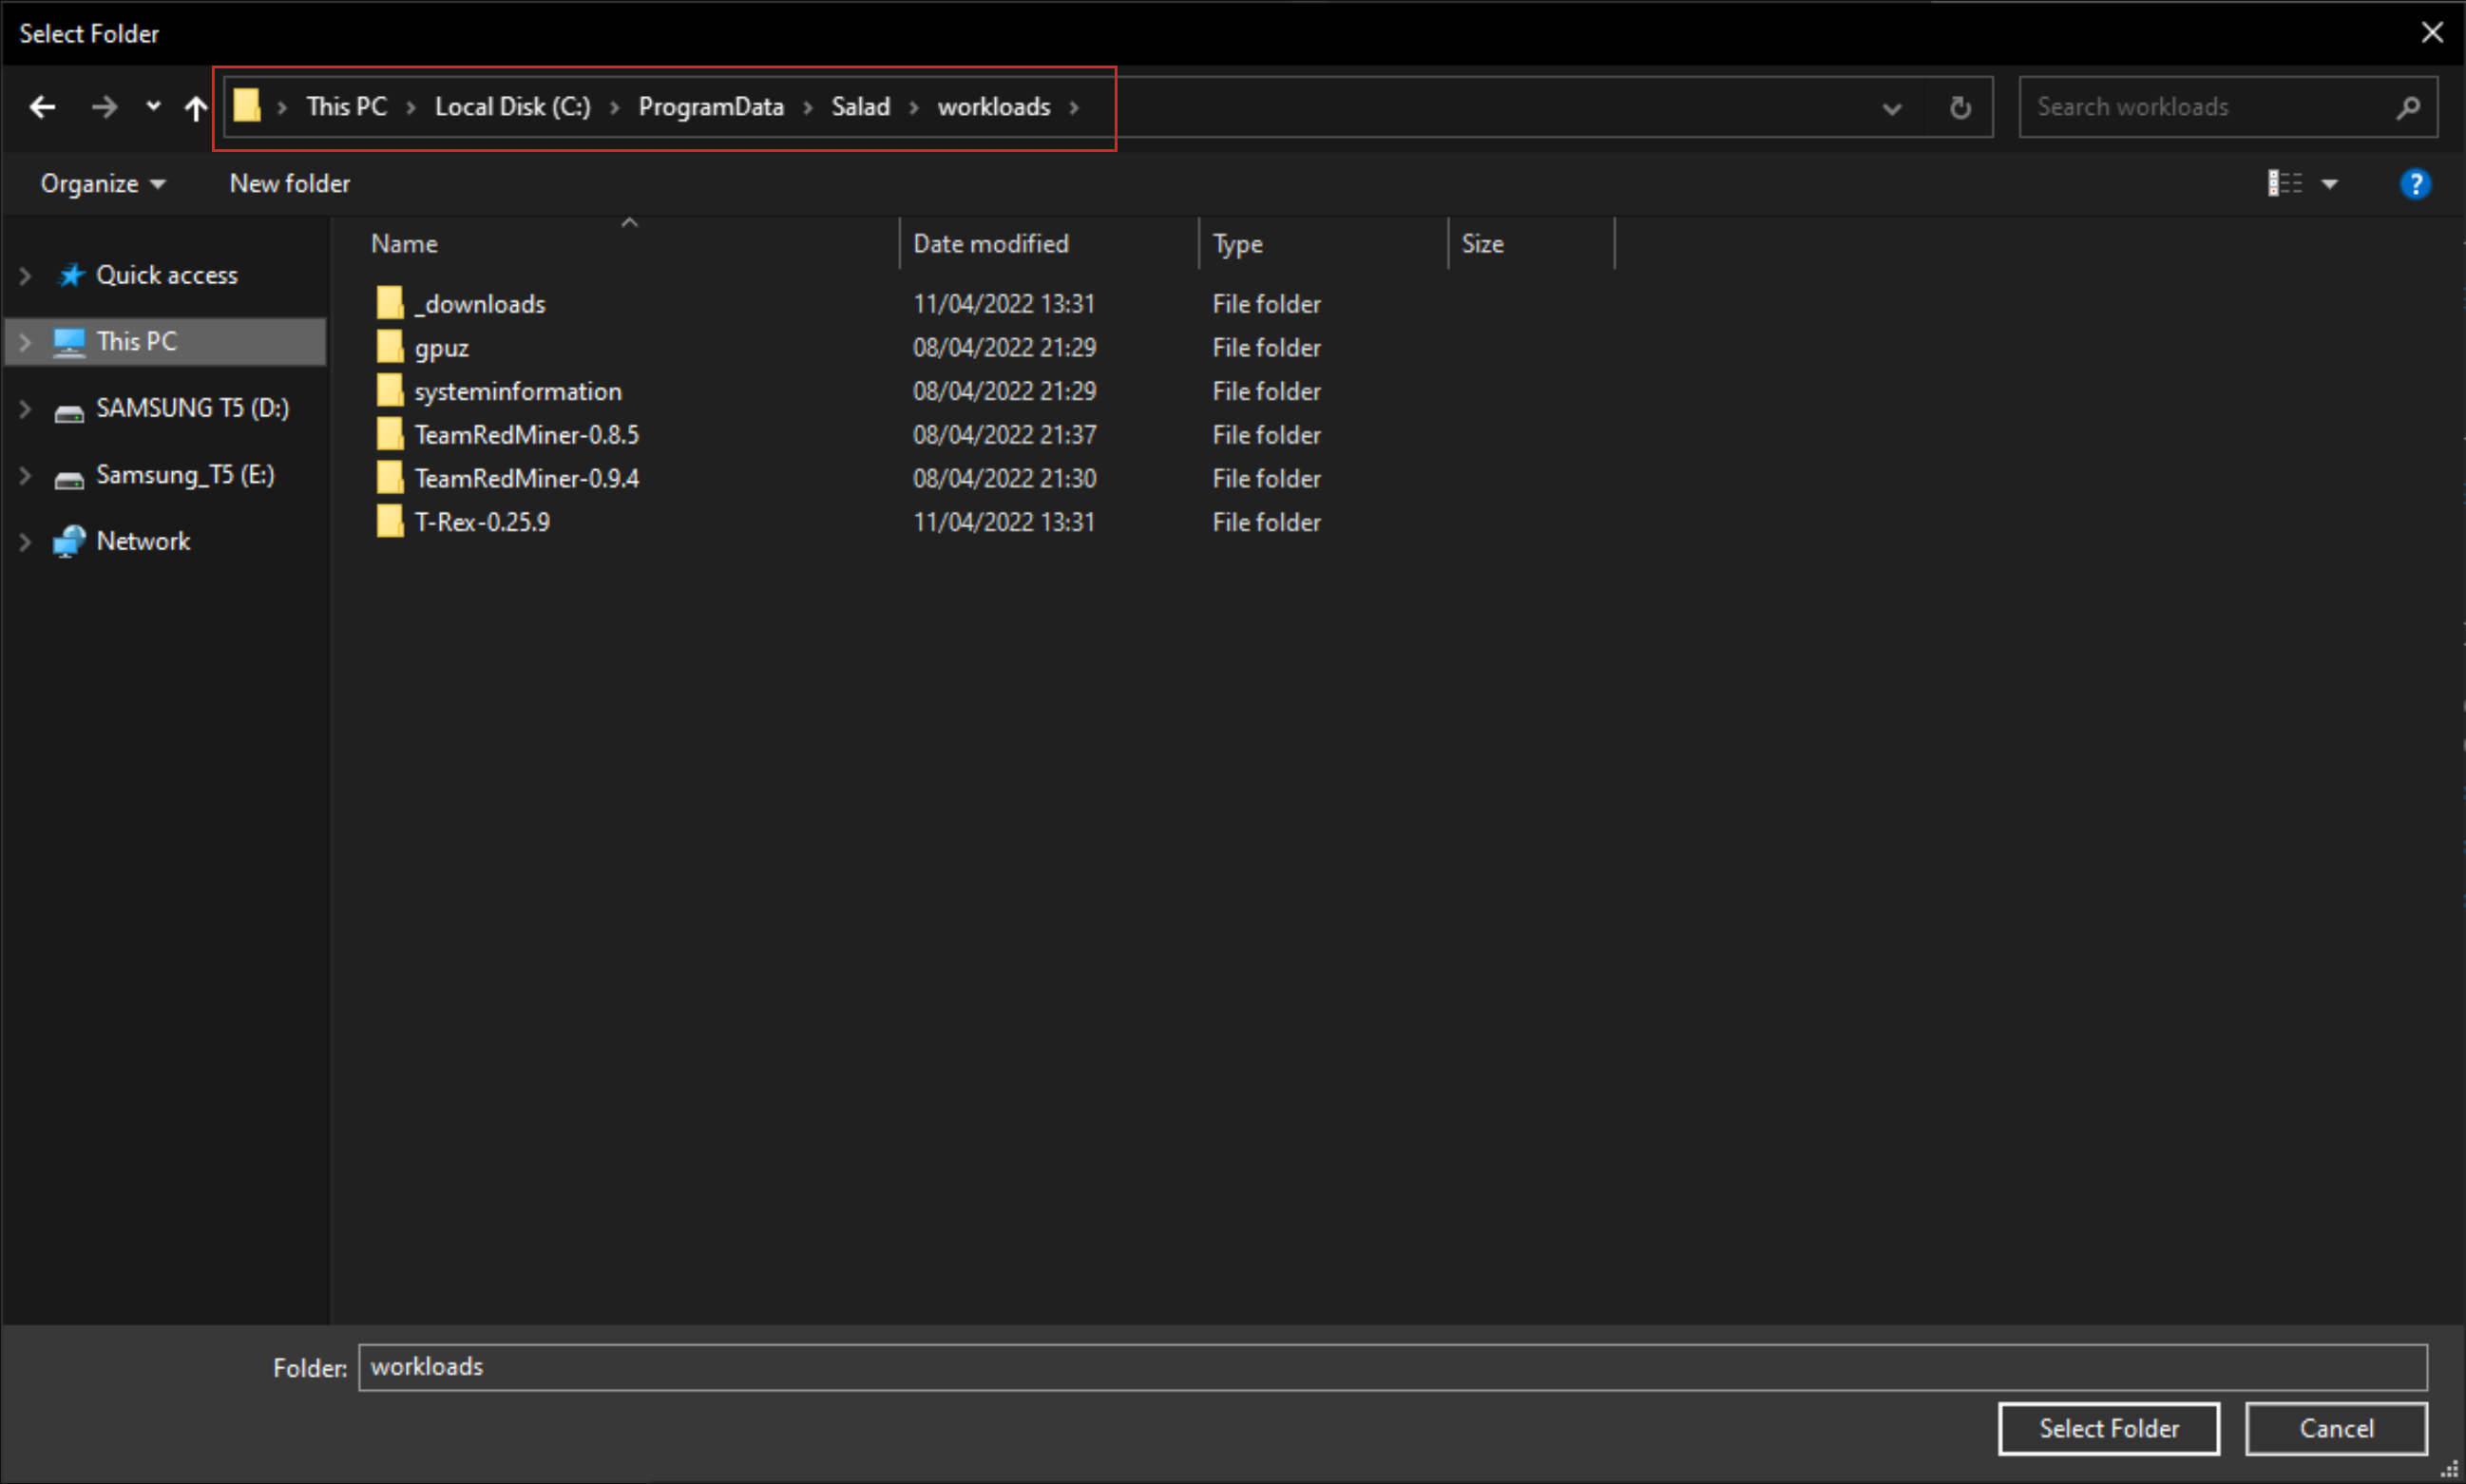Screen dimensions: 2466x1484
Task: Select SAMSUNG T5 (D:) drive
Action: [192, 408]
